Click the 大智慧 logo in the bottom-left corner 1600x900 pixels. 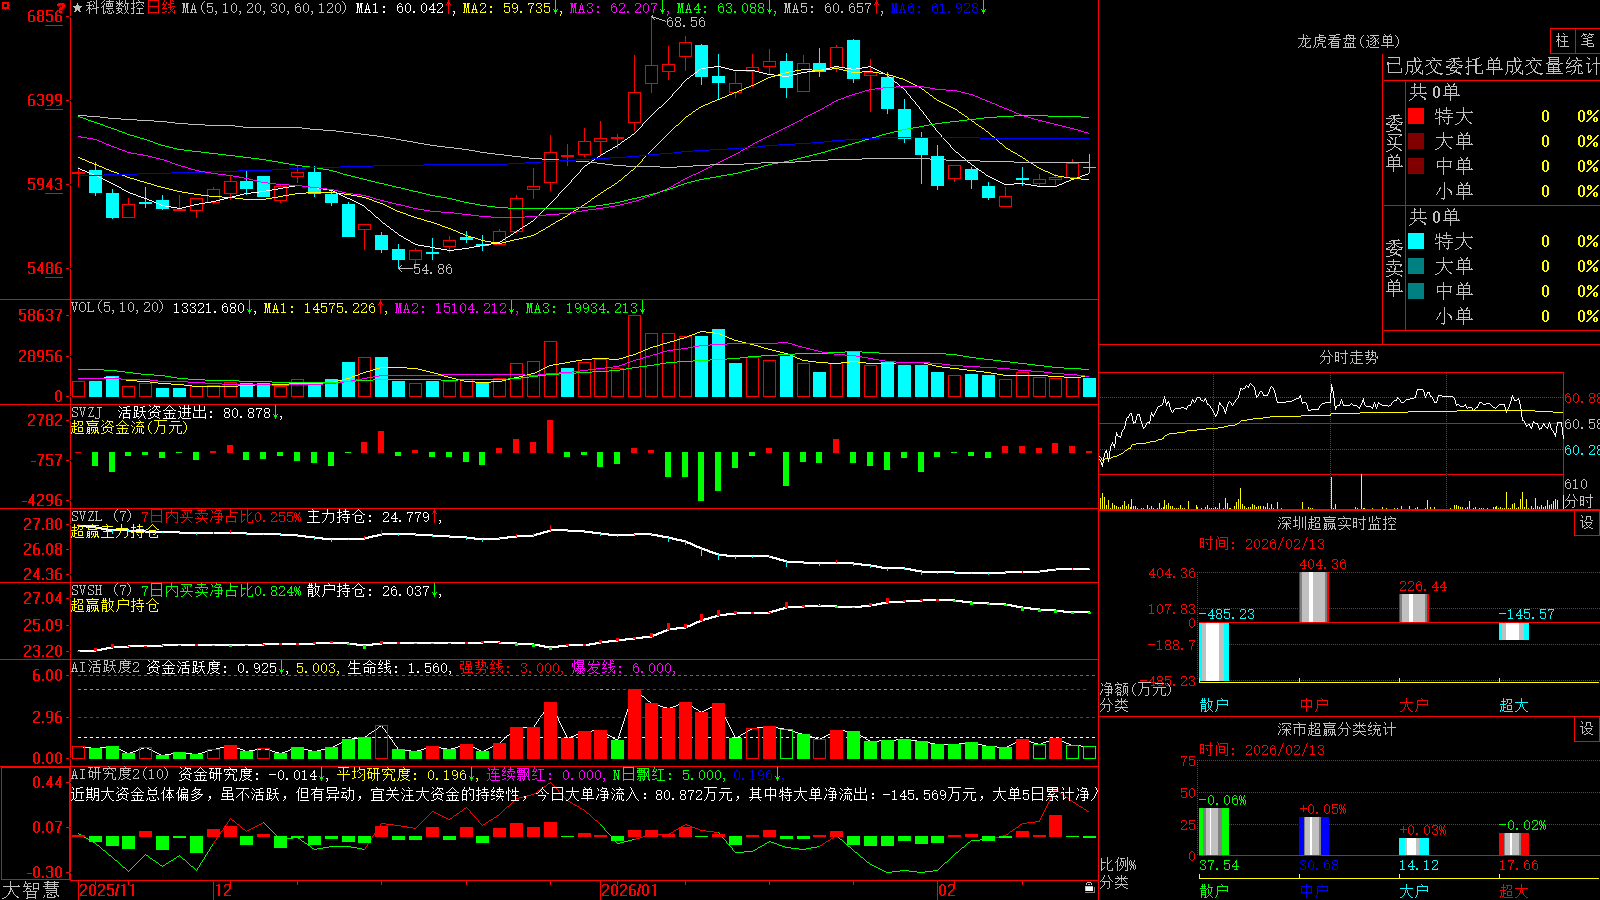coord(31,889)
